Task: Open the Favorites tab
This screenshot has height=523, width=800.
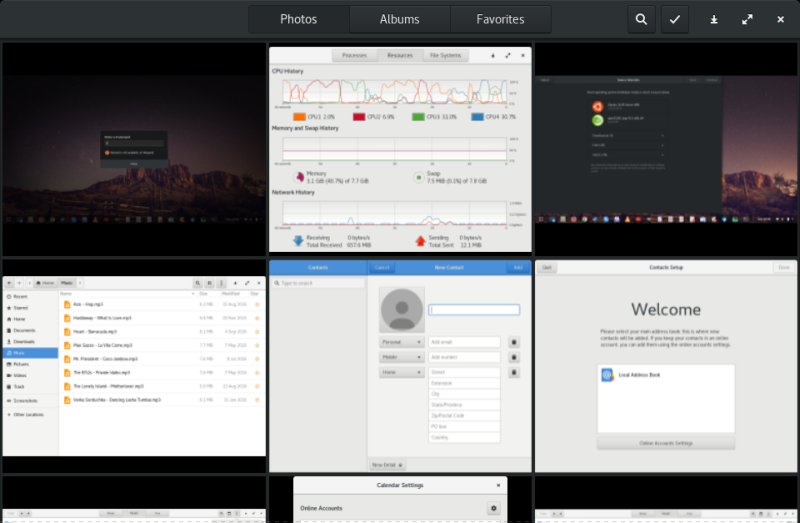Action: click(500, 19)
